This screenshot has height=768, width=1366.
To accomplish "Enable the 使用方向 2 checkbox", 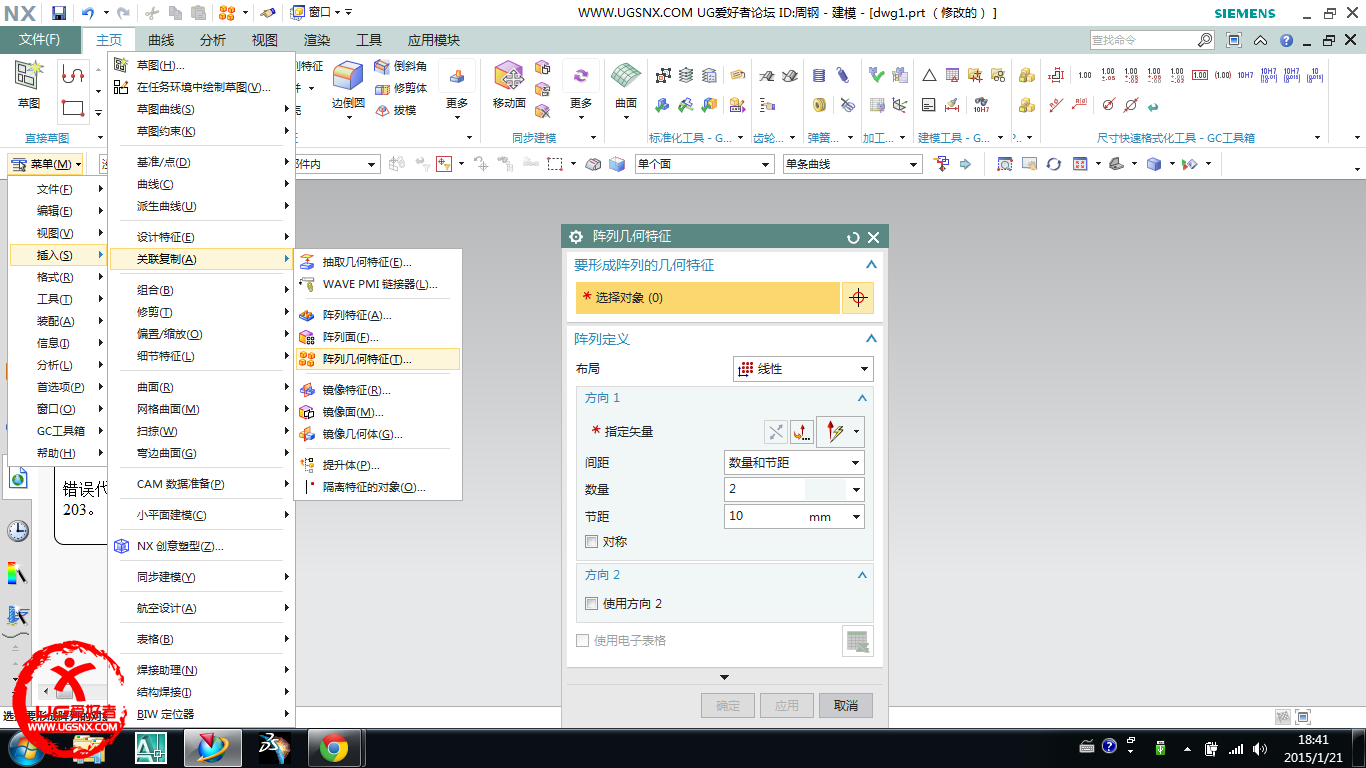I will [592, 604].
